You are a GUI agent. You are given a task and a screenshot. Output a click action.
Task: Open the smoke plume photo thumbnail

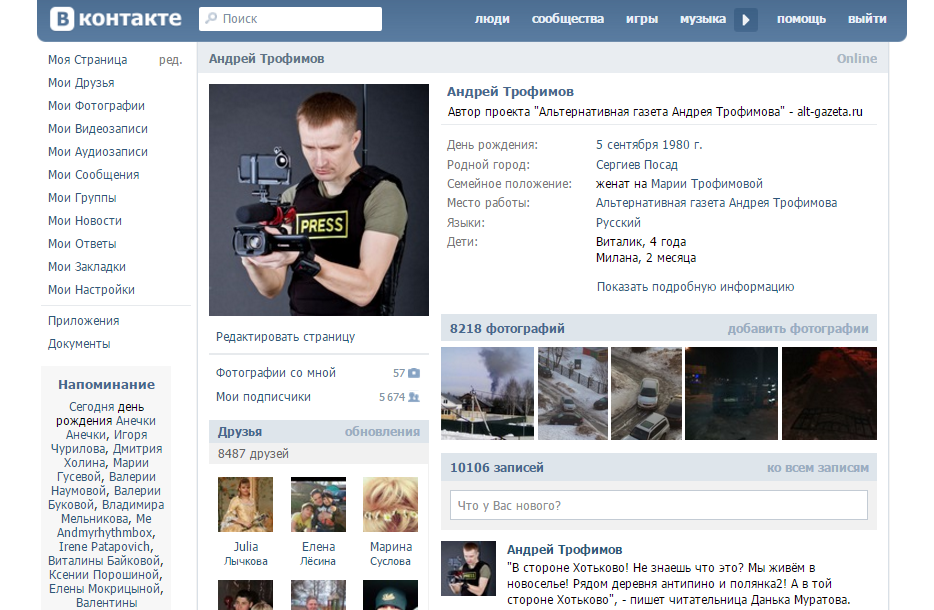tap(487, 393)
